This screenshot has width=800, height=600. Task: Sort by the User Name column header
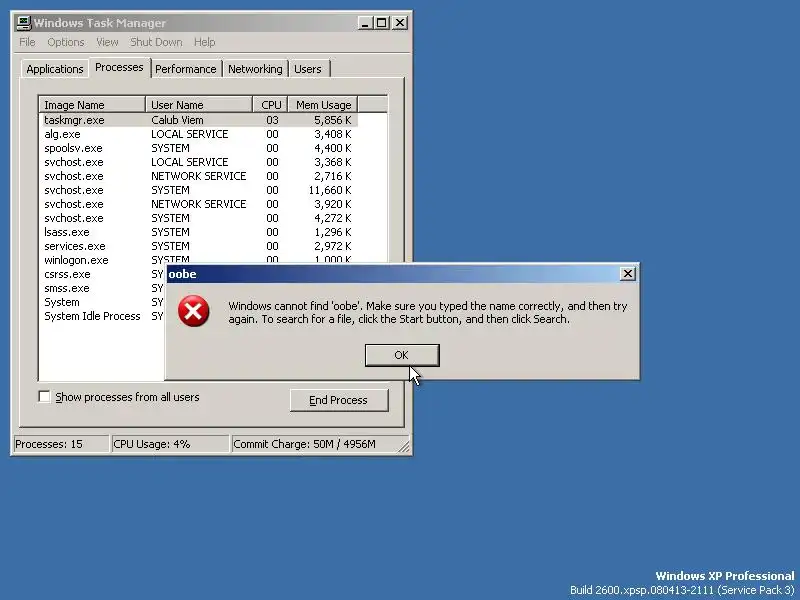click(199, 105)
